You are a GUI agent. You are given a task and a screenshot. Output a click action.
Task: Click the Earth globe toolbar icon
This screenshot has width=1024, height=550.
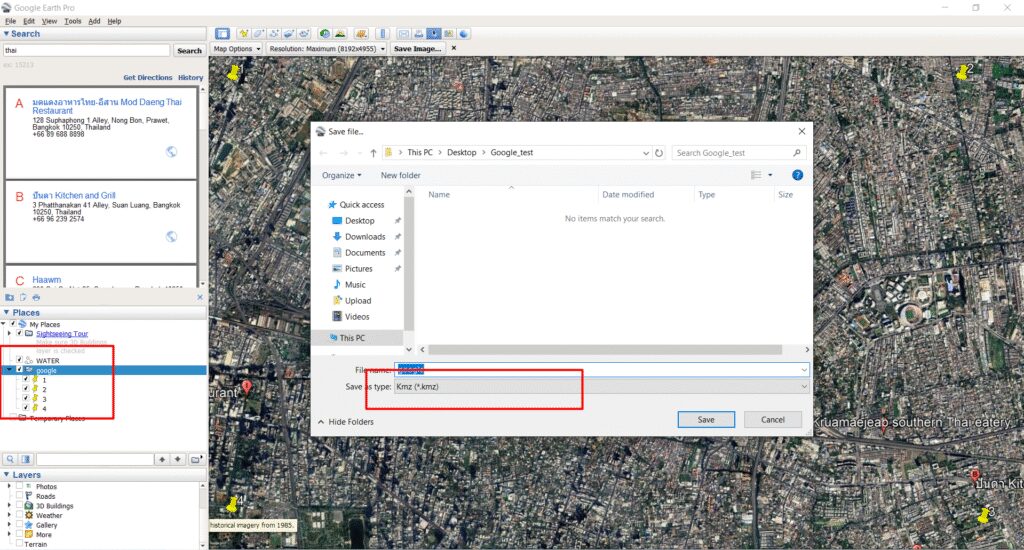click(464, 33)
